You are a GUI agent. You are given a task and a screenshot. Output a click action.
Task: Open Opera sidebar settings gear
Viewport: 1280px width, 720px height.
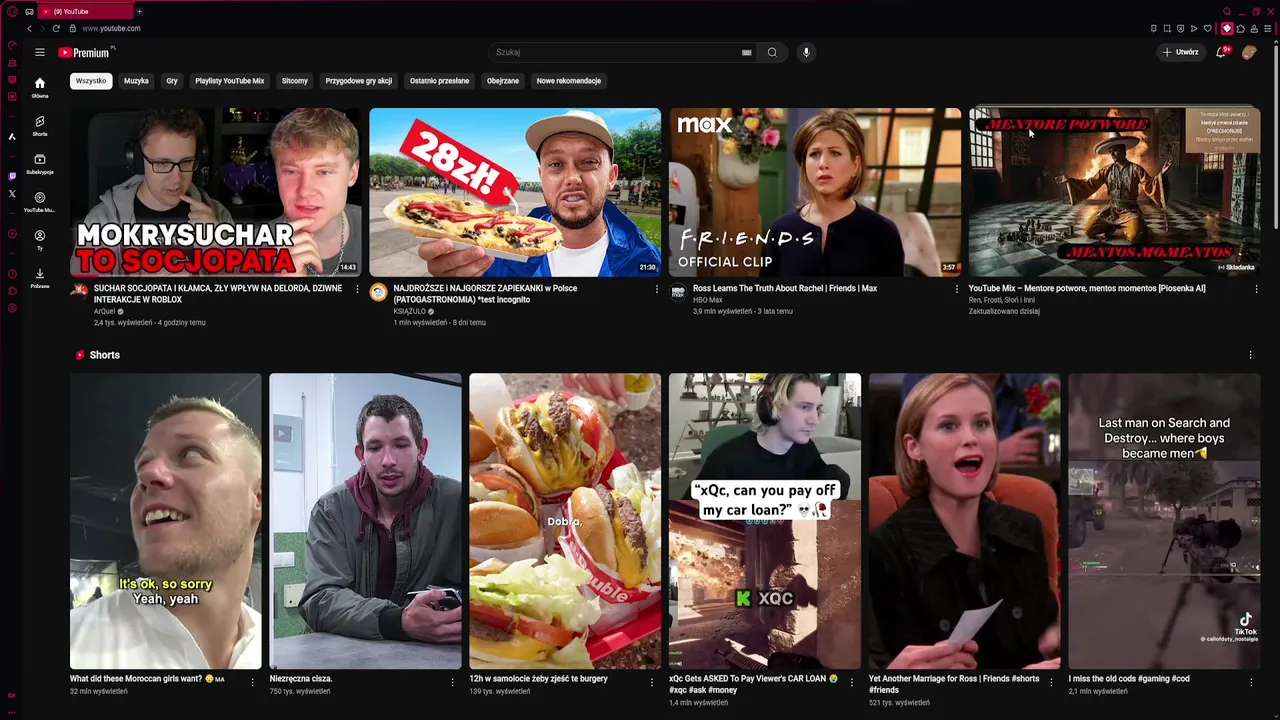12,308
